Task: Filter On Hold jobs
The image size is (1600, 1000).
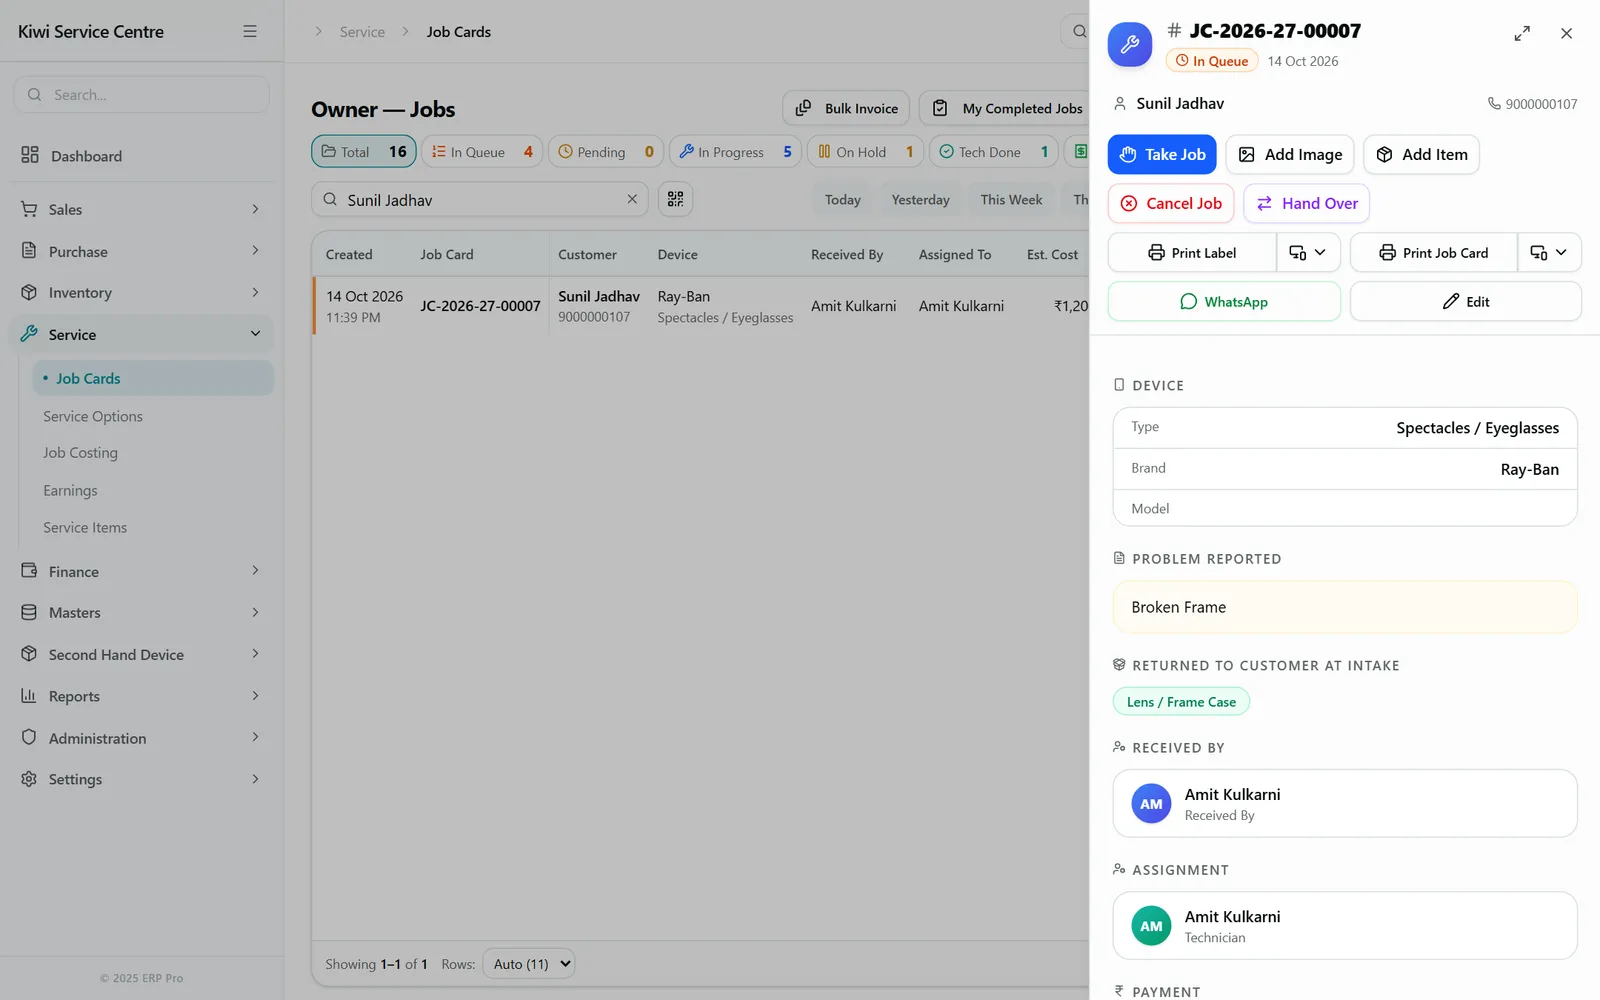Action: click(x=865, y=151)
